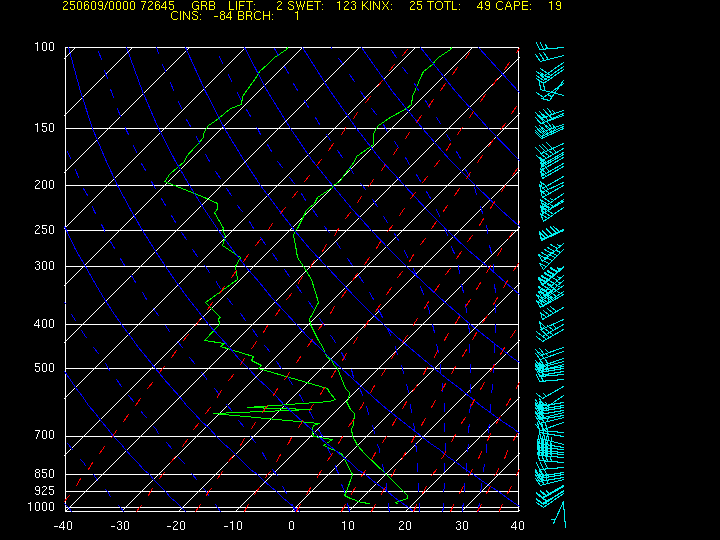720x540 pixels.
Task: Click positive '10' on the temperature axis
Action: tap(348, 526)
